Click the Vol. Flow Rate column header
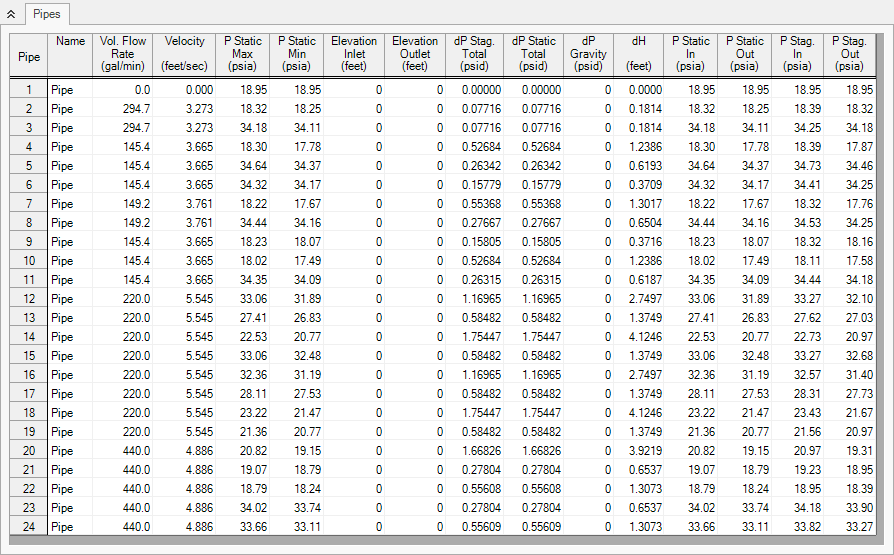This screenshot has width=894, height=555. coord(123,54)
